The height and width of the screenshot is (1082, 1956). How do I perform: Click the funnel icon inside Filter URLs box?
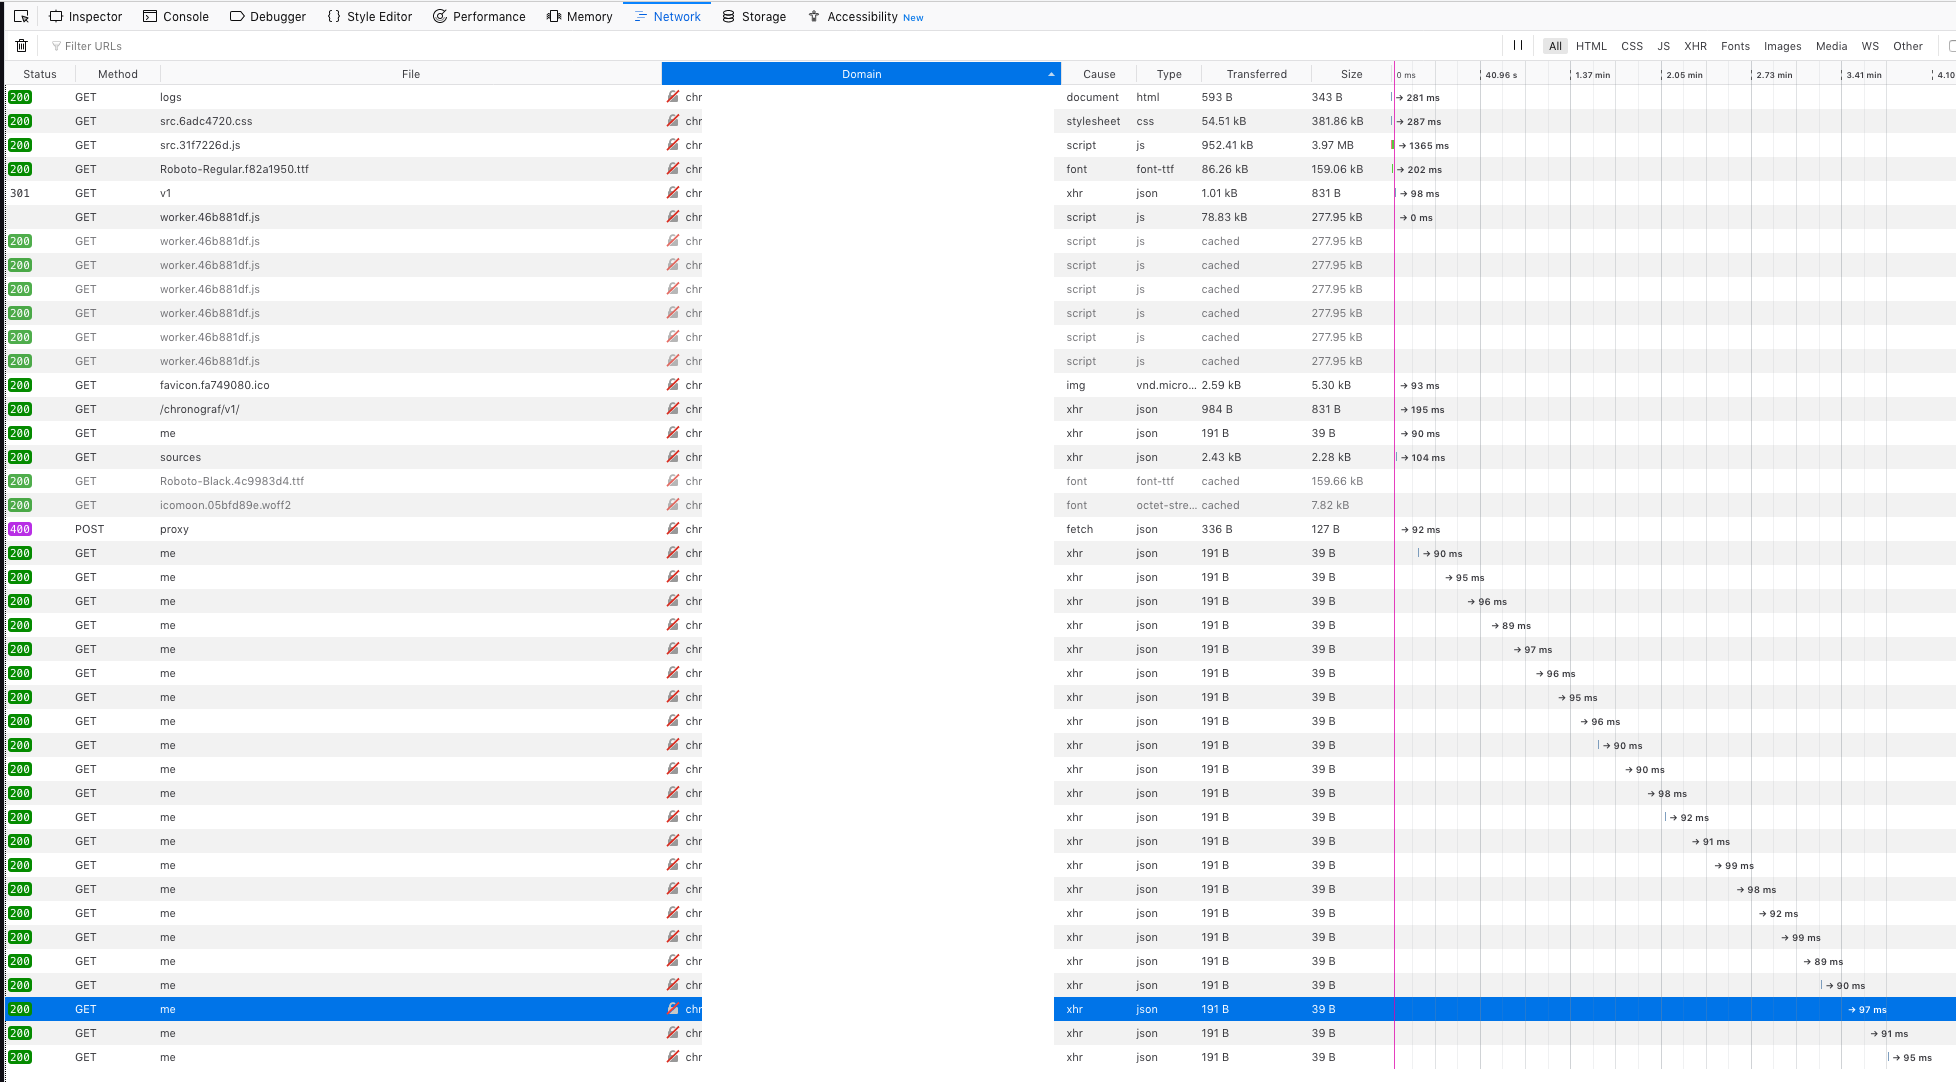(57, 46)
